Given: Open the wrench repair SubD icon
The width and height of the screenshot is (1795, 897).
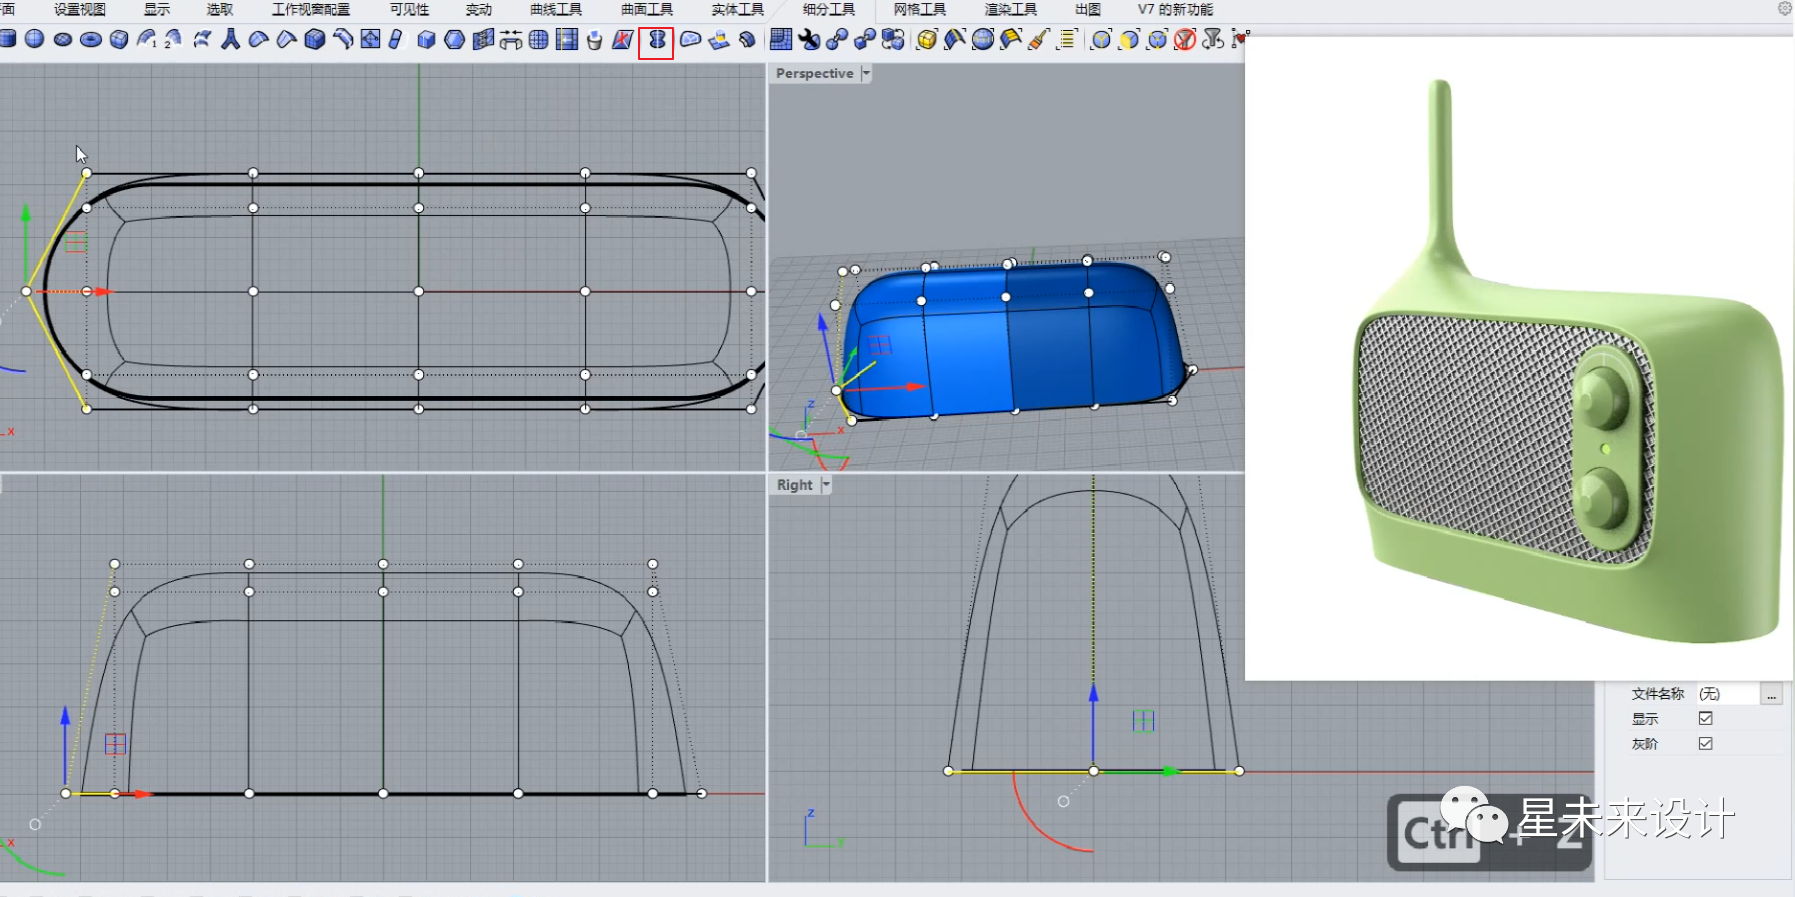Looking at the screenshot, I should click(x=809, y=39).
